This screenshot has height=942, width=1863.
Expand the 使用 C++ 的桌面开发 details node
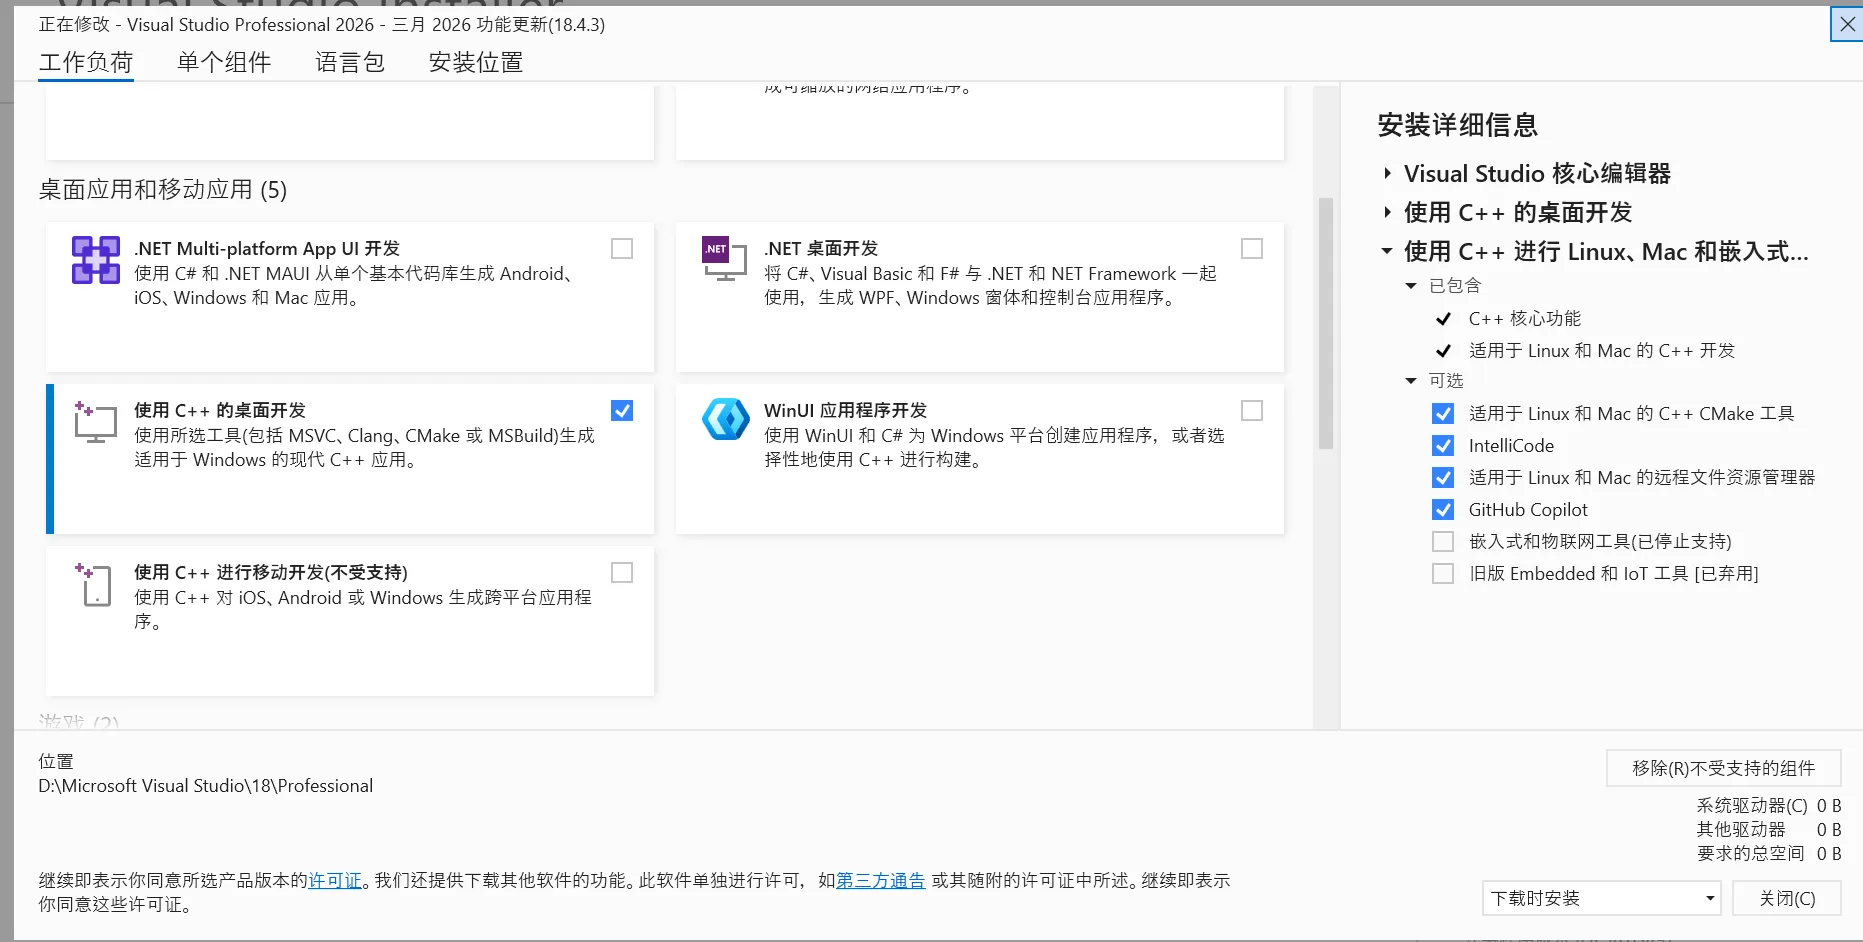pos(1387,212)
